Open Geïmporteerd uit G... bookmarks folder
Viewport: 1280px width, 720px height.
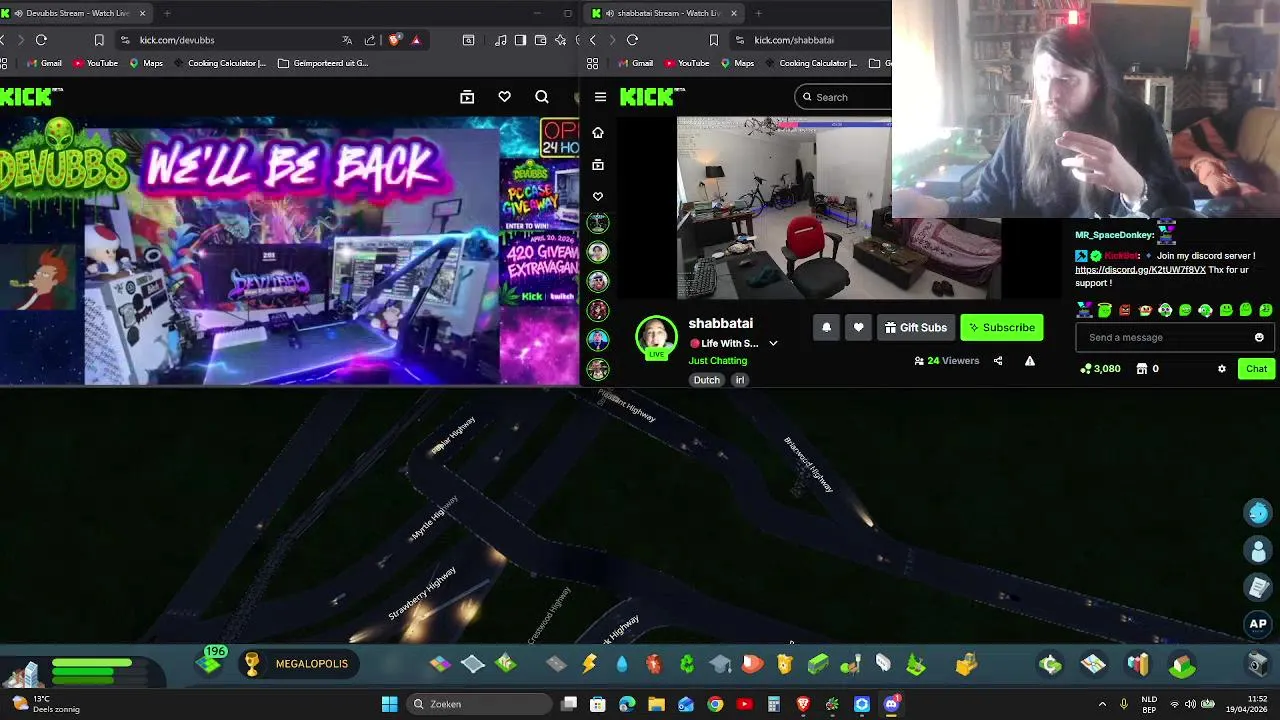pos(323,63)
